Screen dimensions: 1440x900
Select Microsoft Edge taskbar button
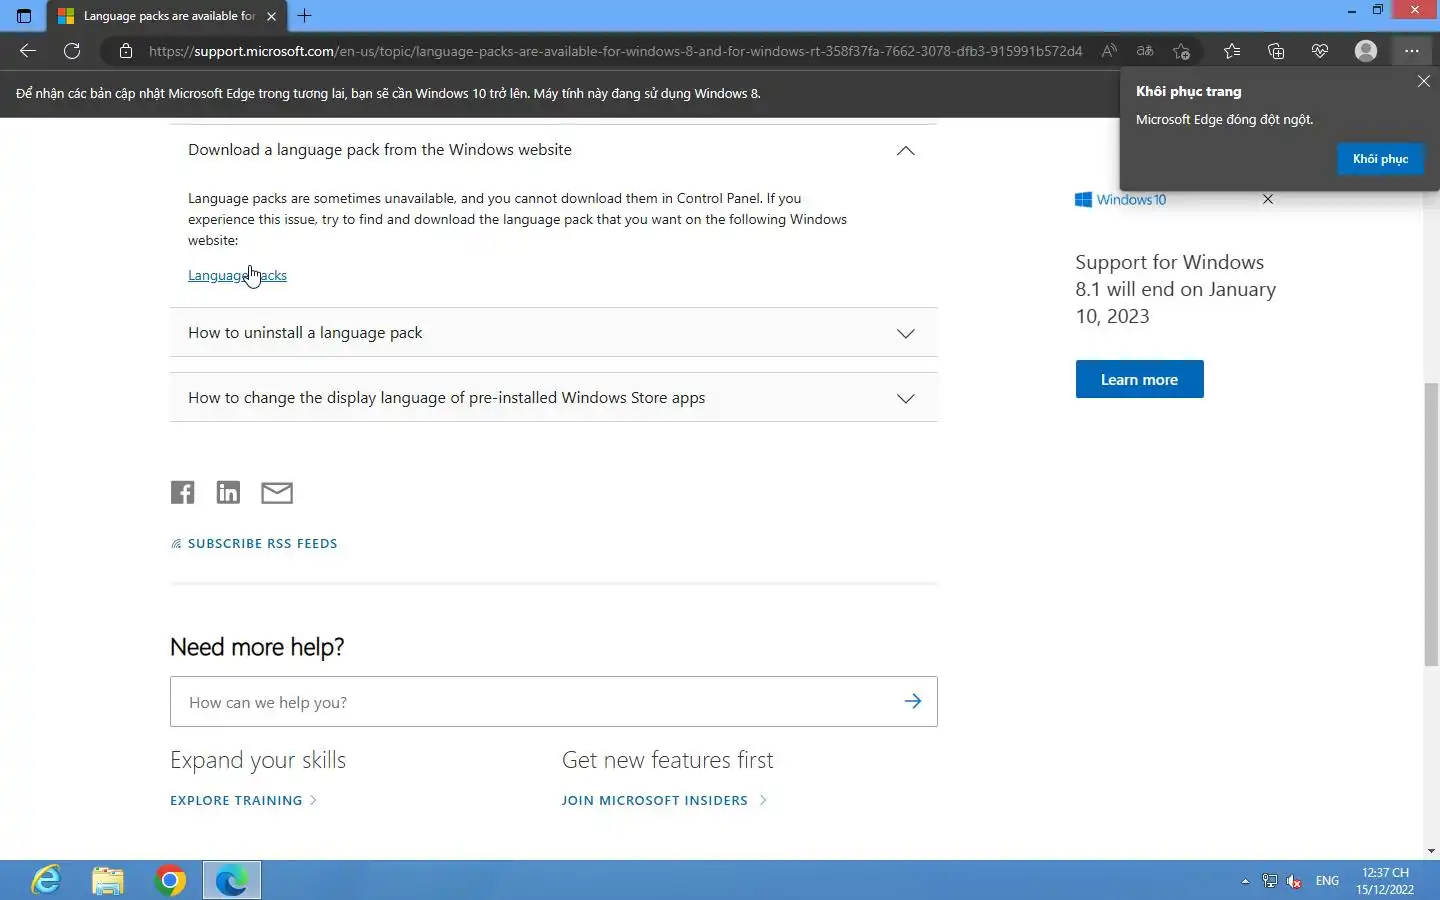(x=232, y=880)
